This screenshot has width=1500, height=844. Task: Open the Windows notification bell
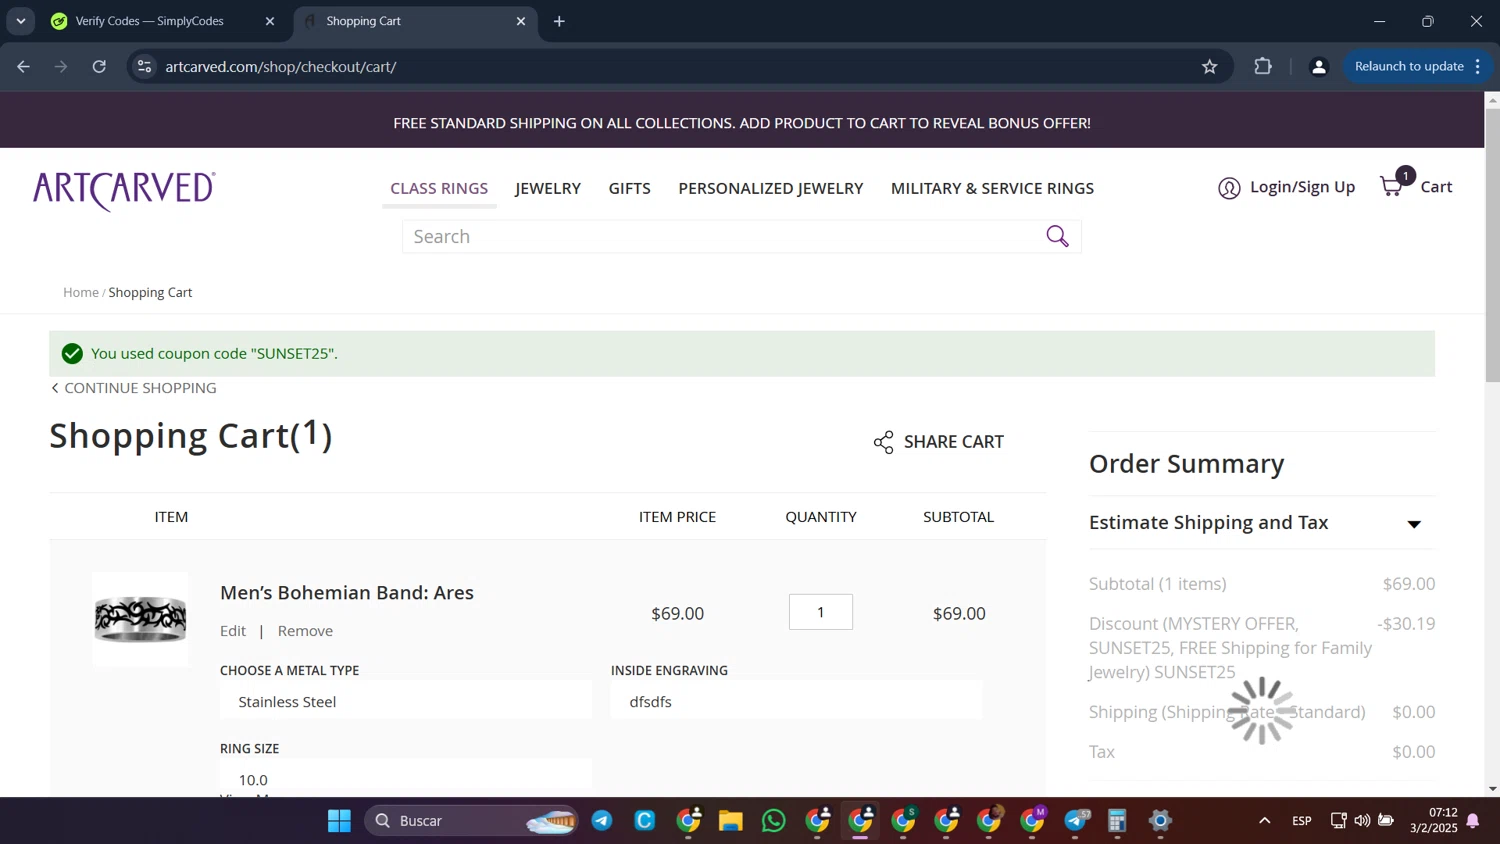pos(1473,821)
